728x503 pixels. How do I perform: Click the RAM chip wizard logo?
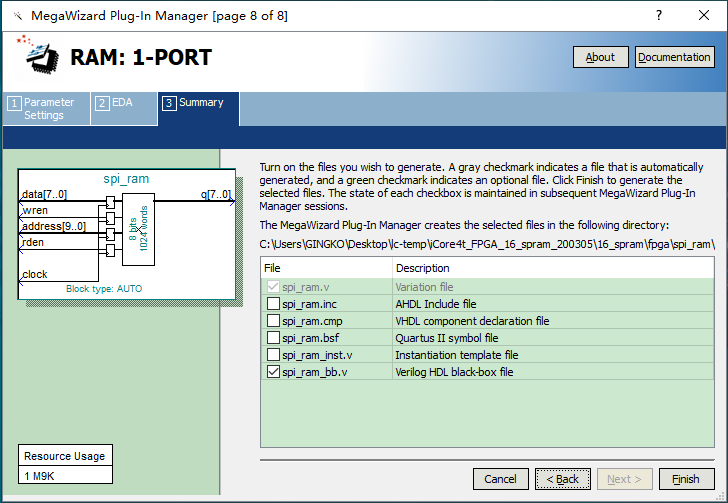pyautogui.click(x=40, y=56)
